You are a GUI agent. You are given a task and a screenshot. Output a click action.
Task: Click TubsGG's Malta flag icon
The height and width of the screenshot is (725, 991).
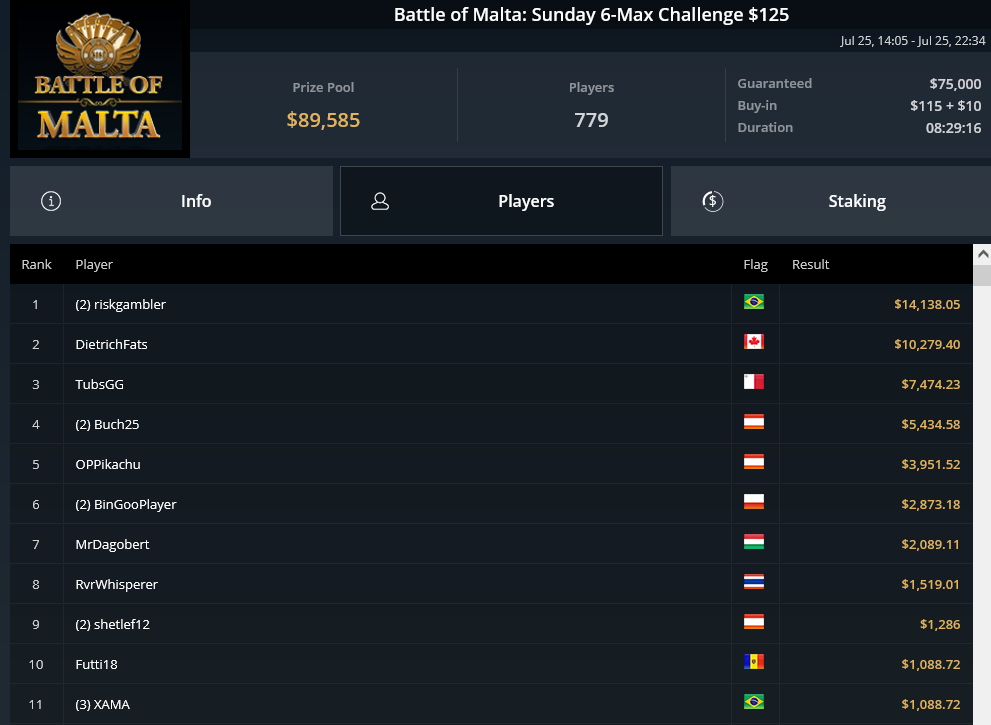(x=753, y=382)
